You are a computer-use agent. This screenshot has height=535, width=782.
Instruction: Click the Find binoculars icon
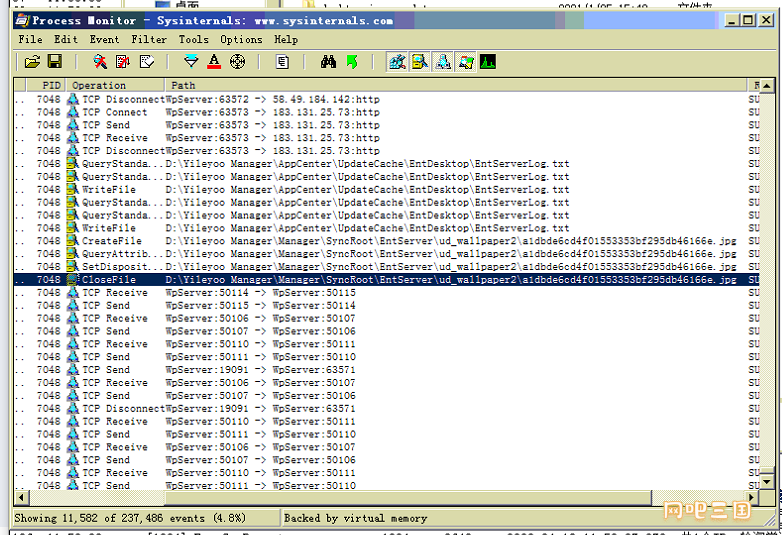(328, 62)
